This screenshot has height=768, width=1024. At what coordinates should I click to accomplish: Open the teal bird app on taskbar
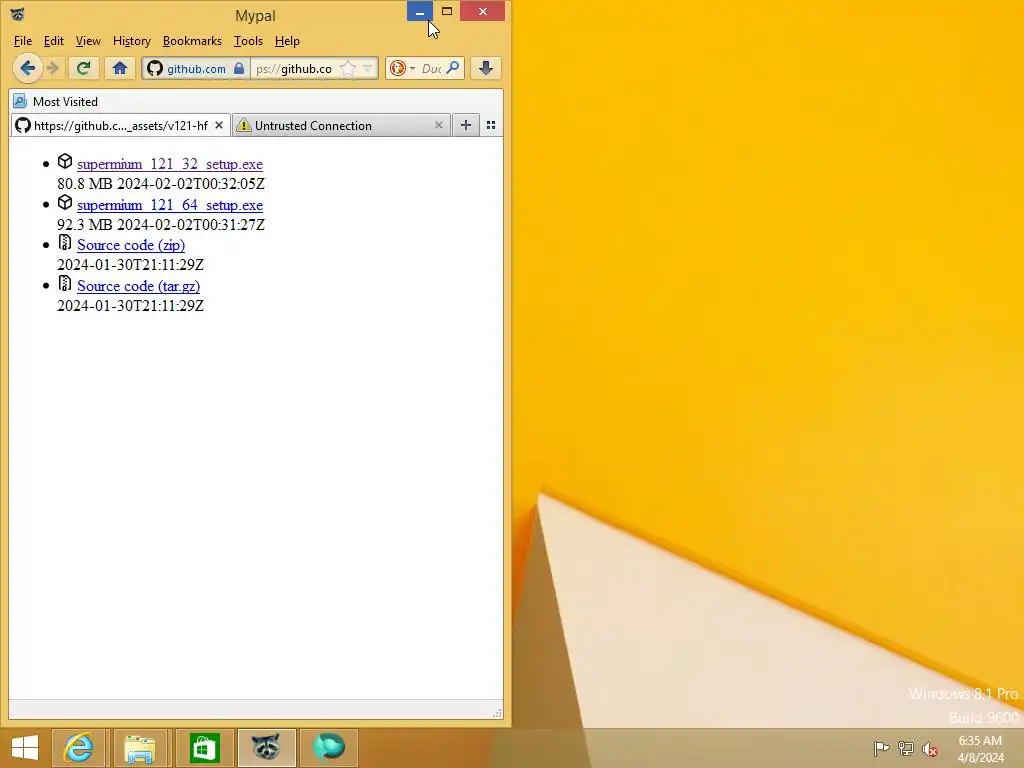[x=328, y=748]
